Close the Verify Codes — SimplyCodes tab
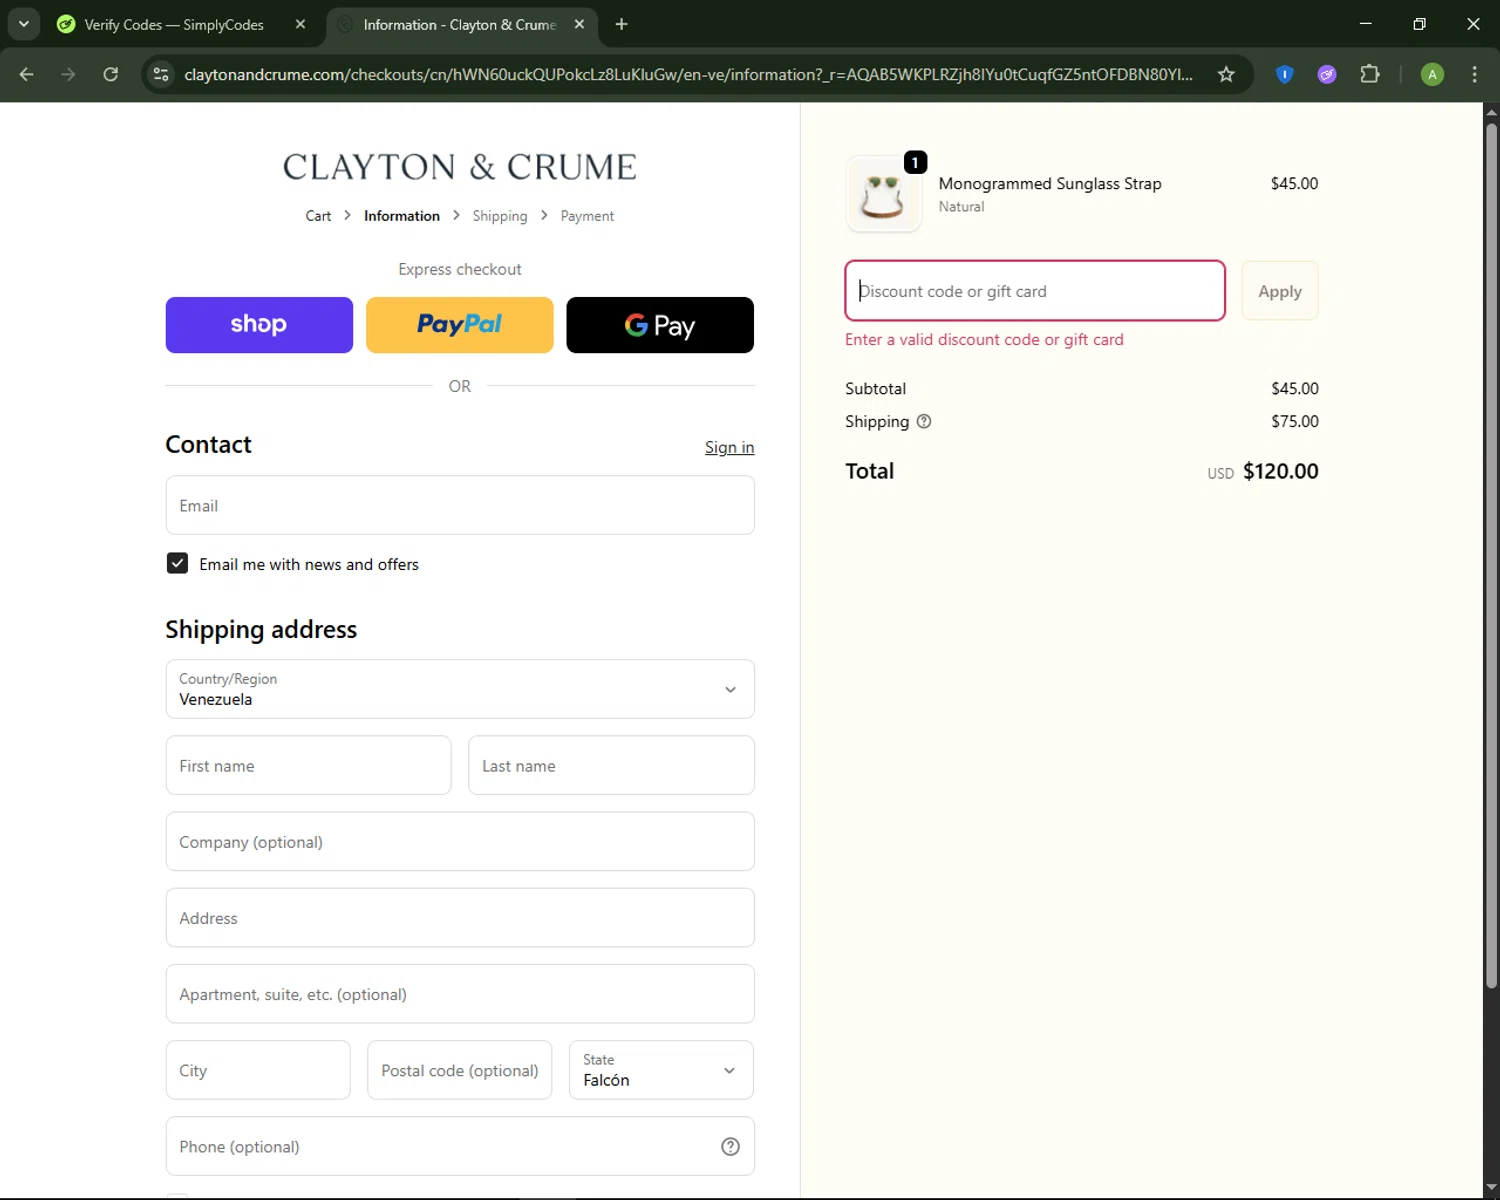 coord(300,24)
